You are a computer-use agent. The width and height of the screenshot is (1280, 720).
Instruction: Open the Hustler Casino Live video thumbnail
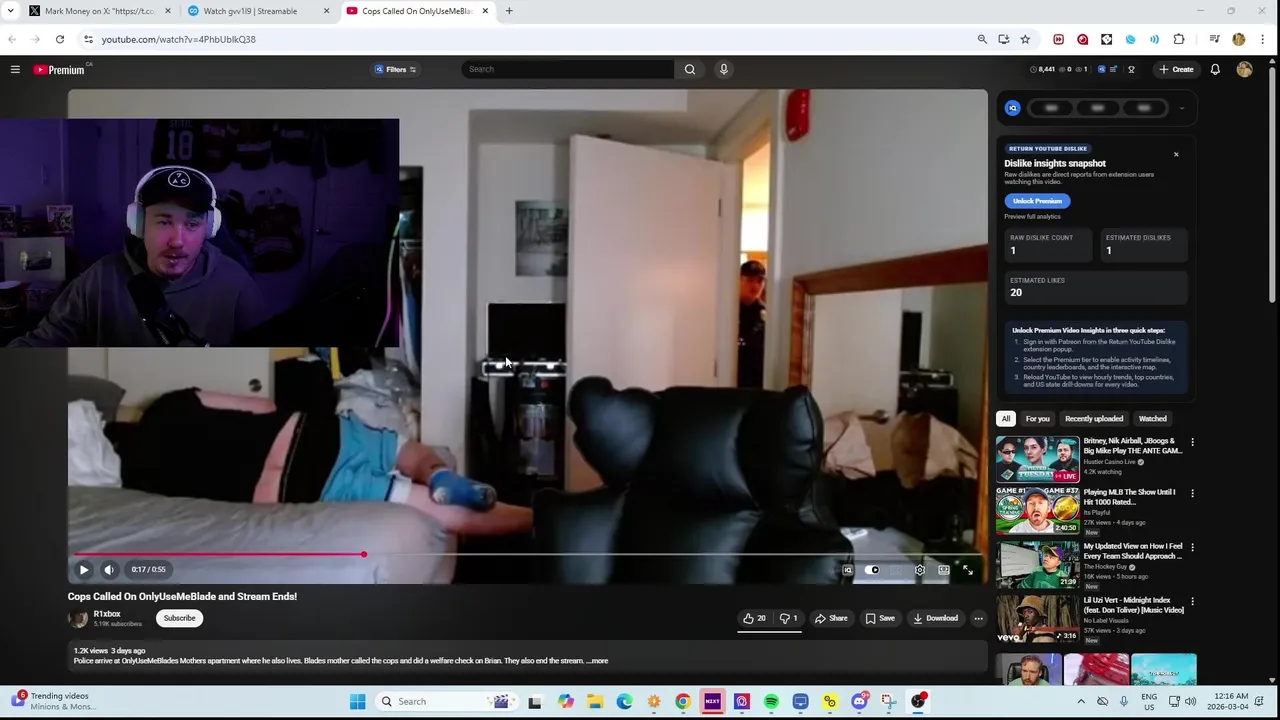[x=1037, y=459]
